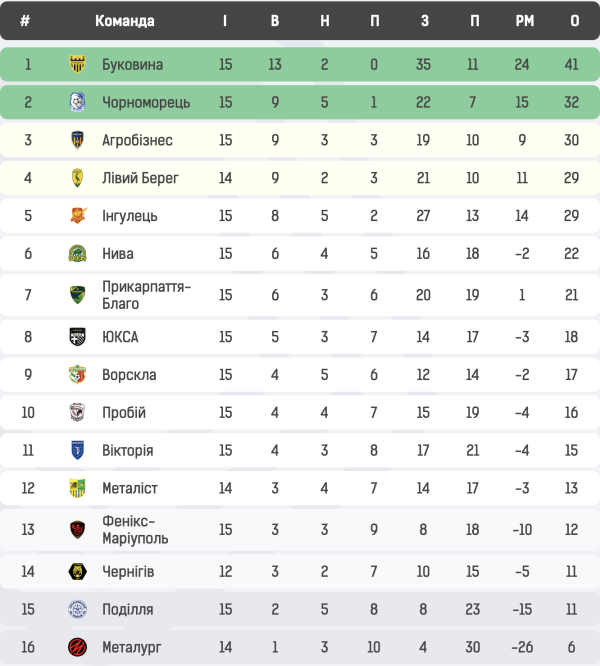Click the # rank column header
This screenshot has height=666, width=600.
pyautogui.click(x=25, y=21)
